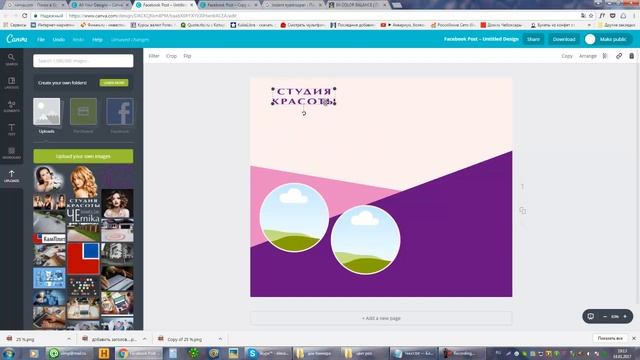640x360 pixels.
Task: Select the Студия красоты Чernika logo upload
Action: (83, 211)
